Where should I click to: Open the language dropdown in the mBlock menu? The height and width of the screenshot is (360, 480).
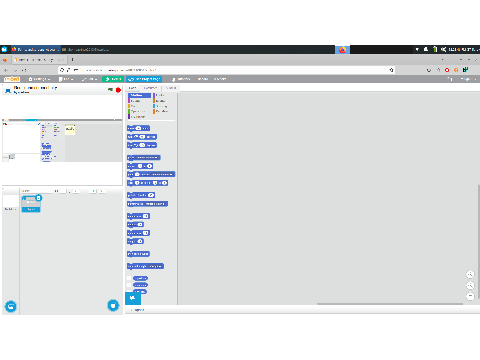pos(39,79)
